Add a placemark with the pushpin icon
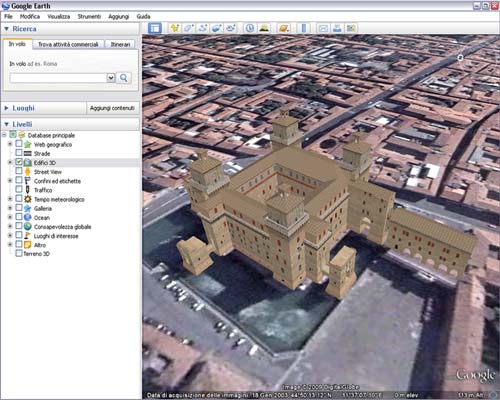 pyautogui.click(x=174, y=28)
